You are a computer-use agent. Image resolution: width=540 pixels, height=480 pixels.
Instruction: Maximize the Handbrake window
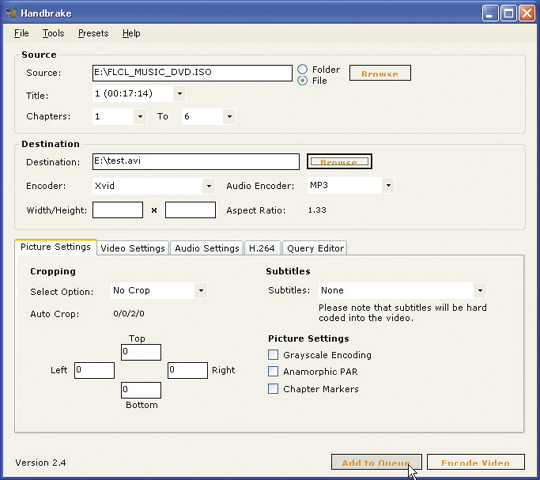pos(508,13)
